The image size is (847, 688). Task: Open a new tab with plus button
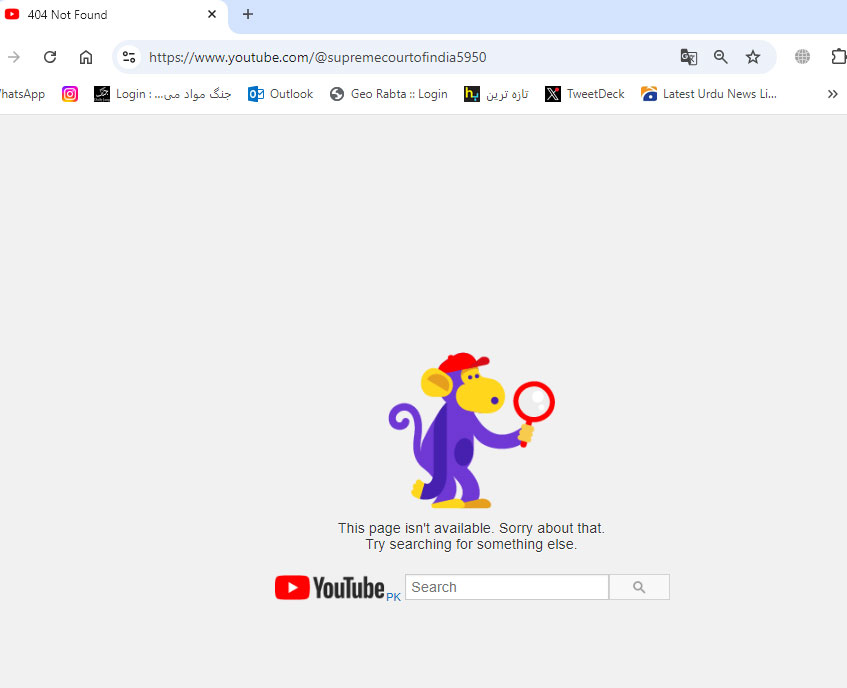coord(248,15)
